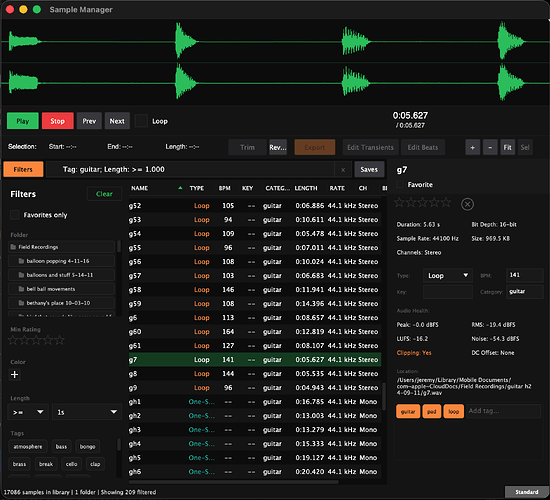Clear the rating with the circled X icon

pos(467,204)
